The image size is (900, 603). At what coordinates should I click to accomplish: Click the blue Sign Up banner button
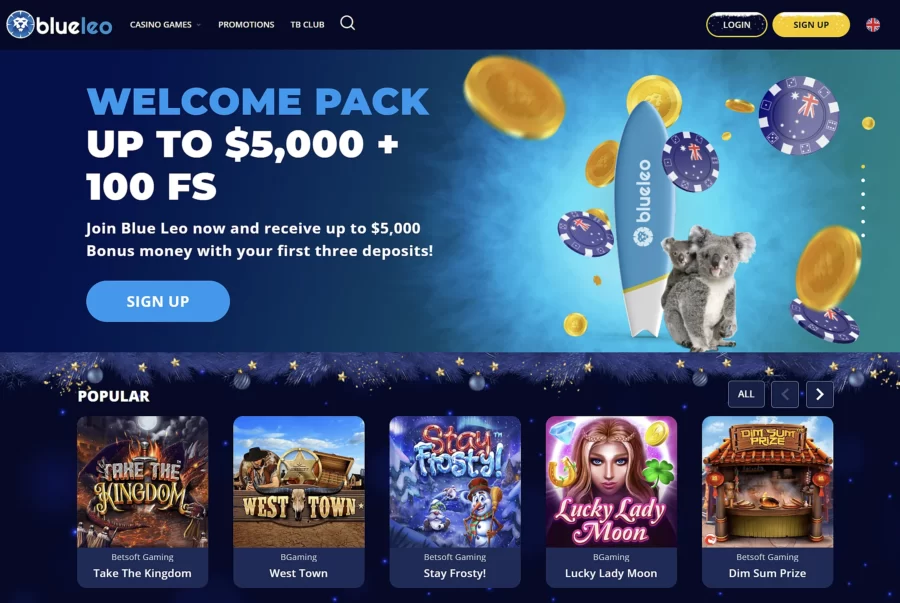coord(158,301)
